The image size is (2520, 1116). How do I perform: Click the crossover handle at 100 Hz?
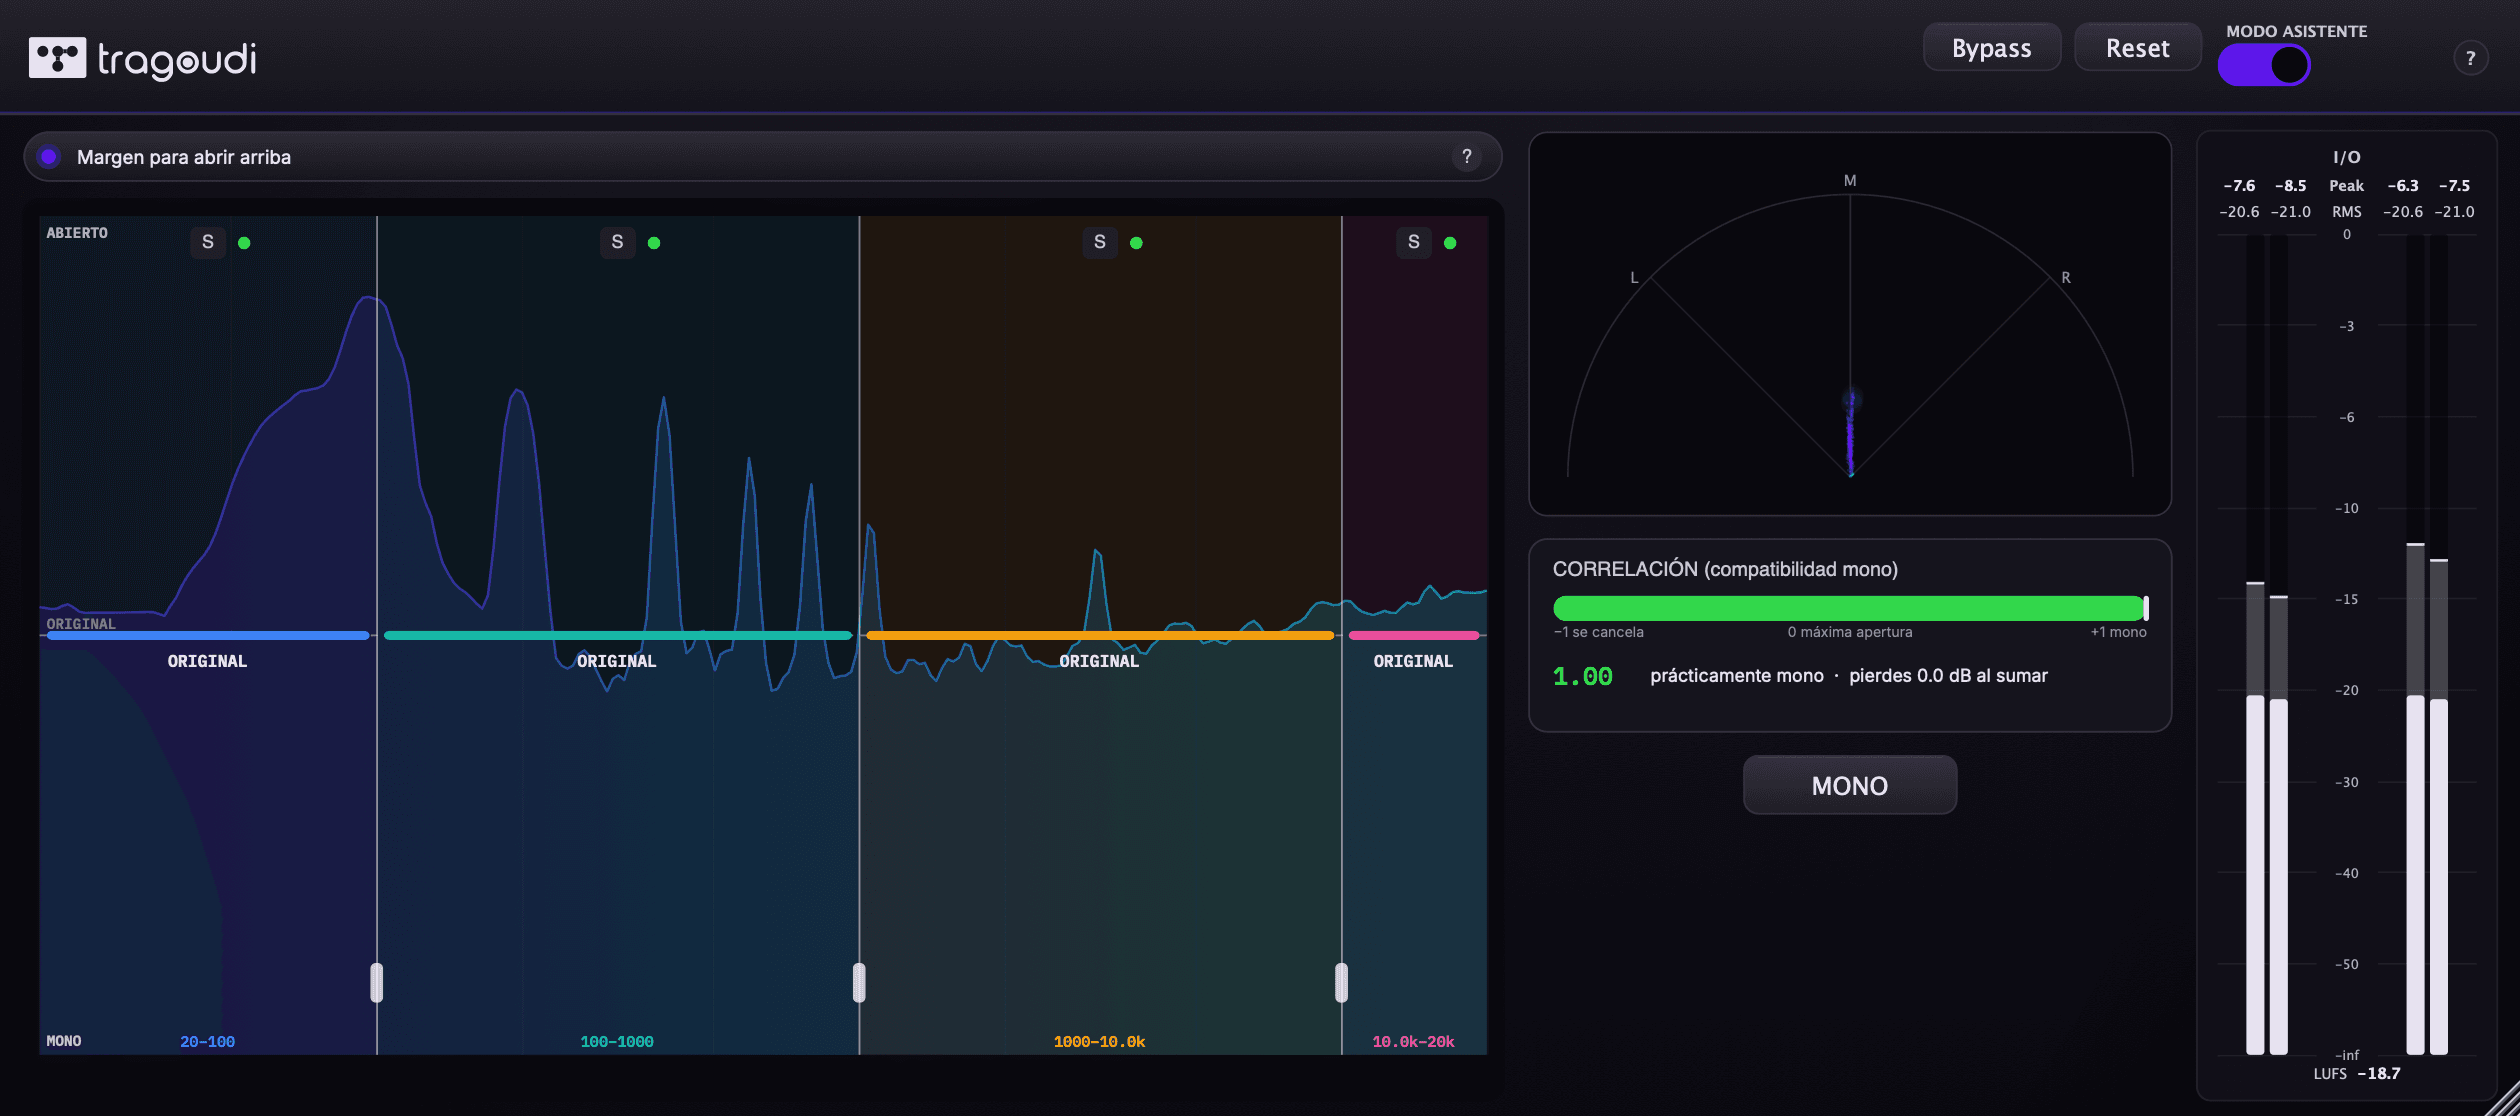coord(377,982)
